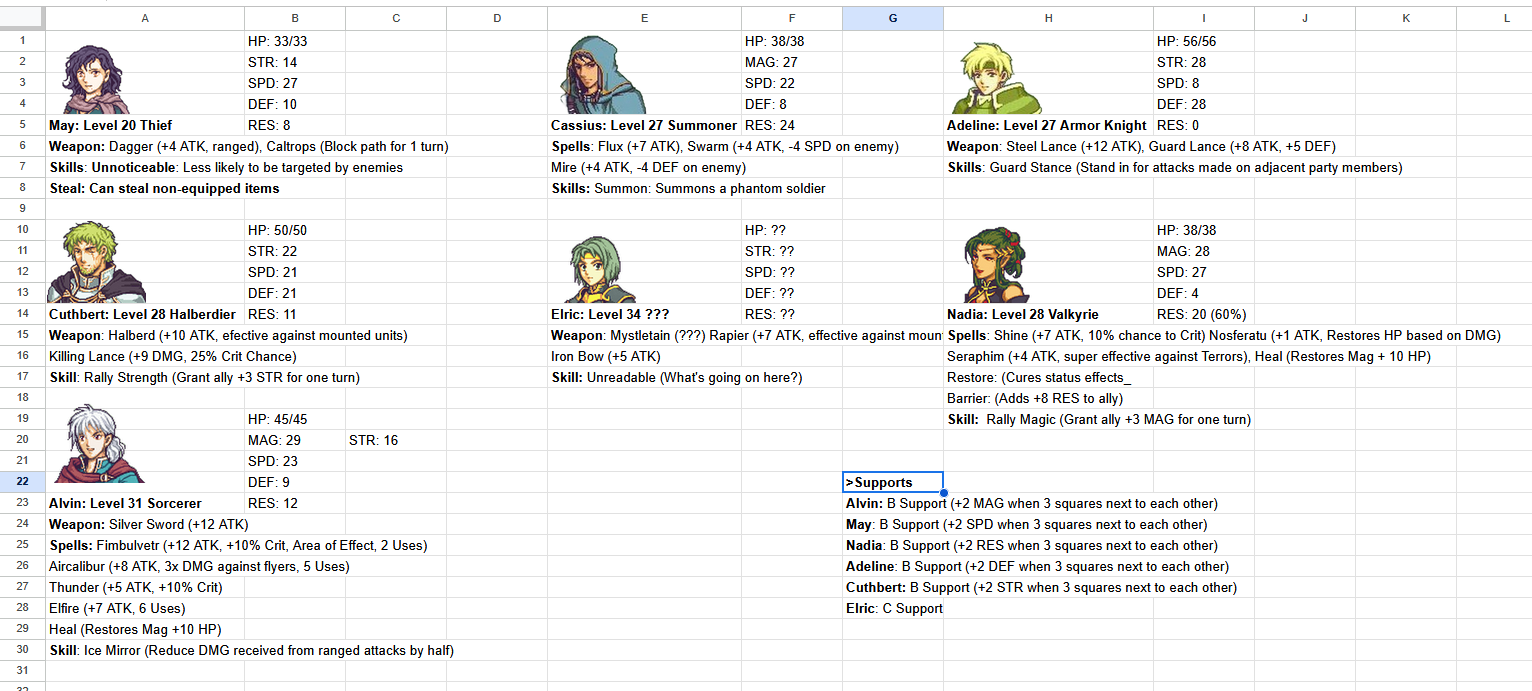
Task: Click column B header
Action: coord(295,18)
